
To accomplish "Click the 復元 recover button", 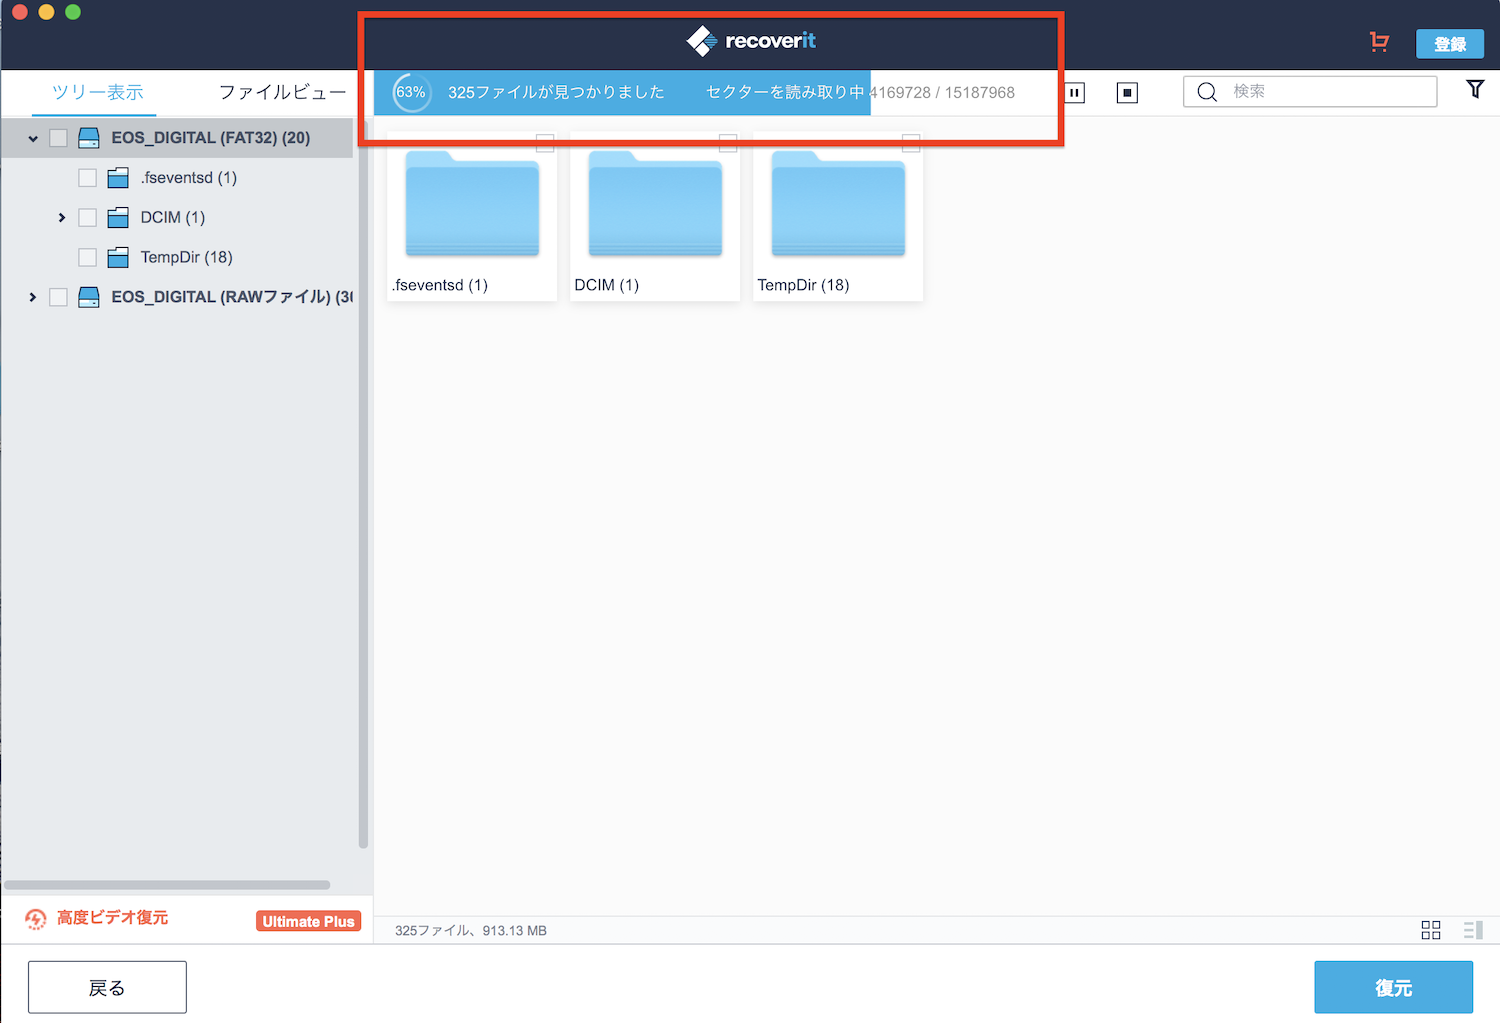I will pyautogui.click(x=1394, y=987).
